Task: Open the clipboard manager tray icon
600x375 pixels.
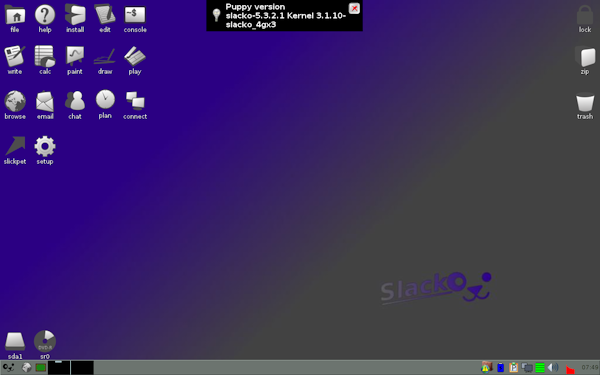Action: point(514,368)
